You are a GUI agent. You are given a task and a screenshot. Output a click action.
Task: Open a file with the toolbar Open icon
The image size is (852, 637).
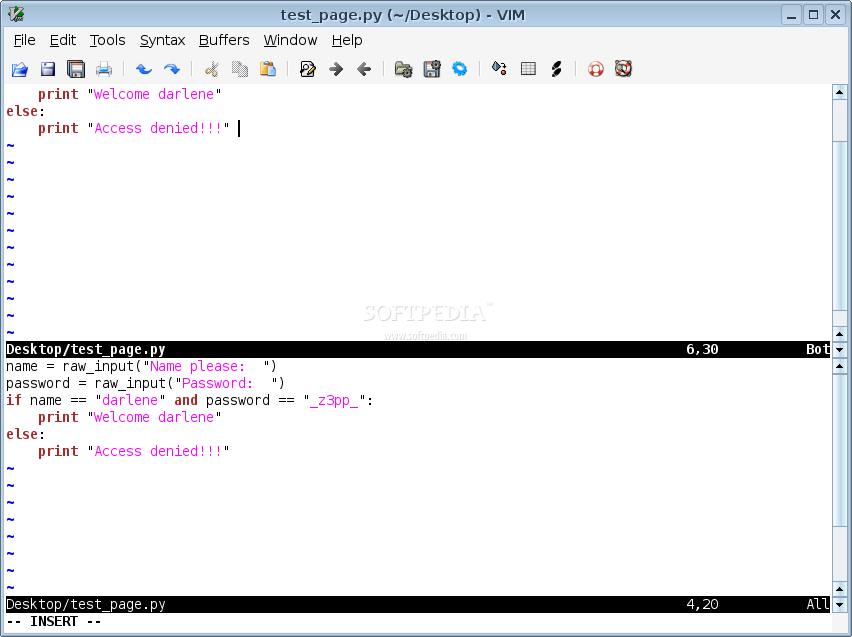coord(20,69)
